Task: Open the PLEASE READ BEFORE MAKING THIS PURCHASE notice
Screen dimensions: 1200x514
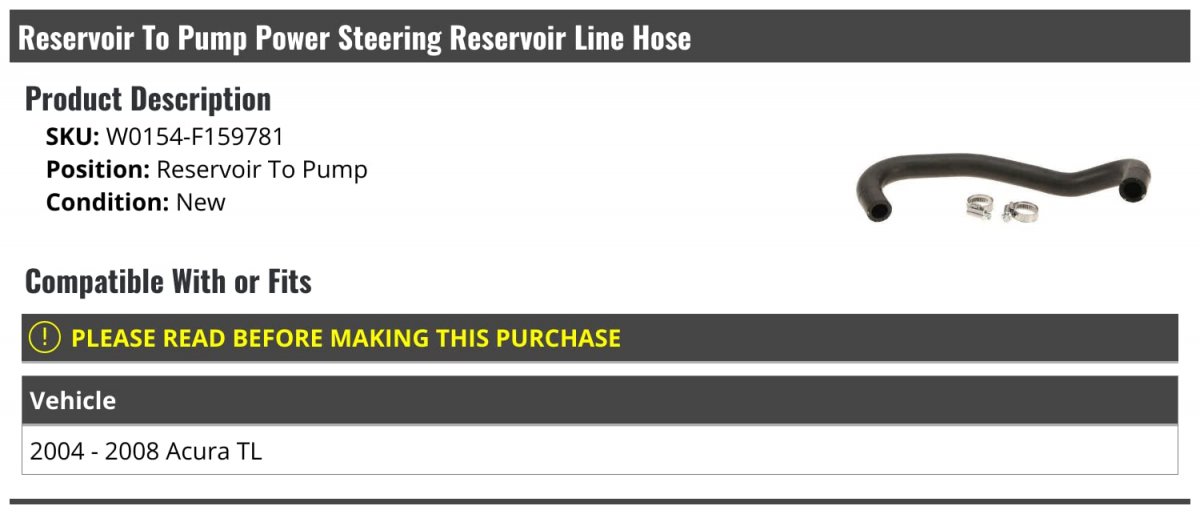Action: coord(346,338)
